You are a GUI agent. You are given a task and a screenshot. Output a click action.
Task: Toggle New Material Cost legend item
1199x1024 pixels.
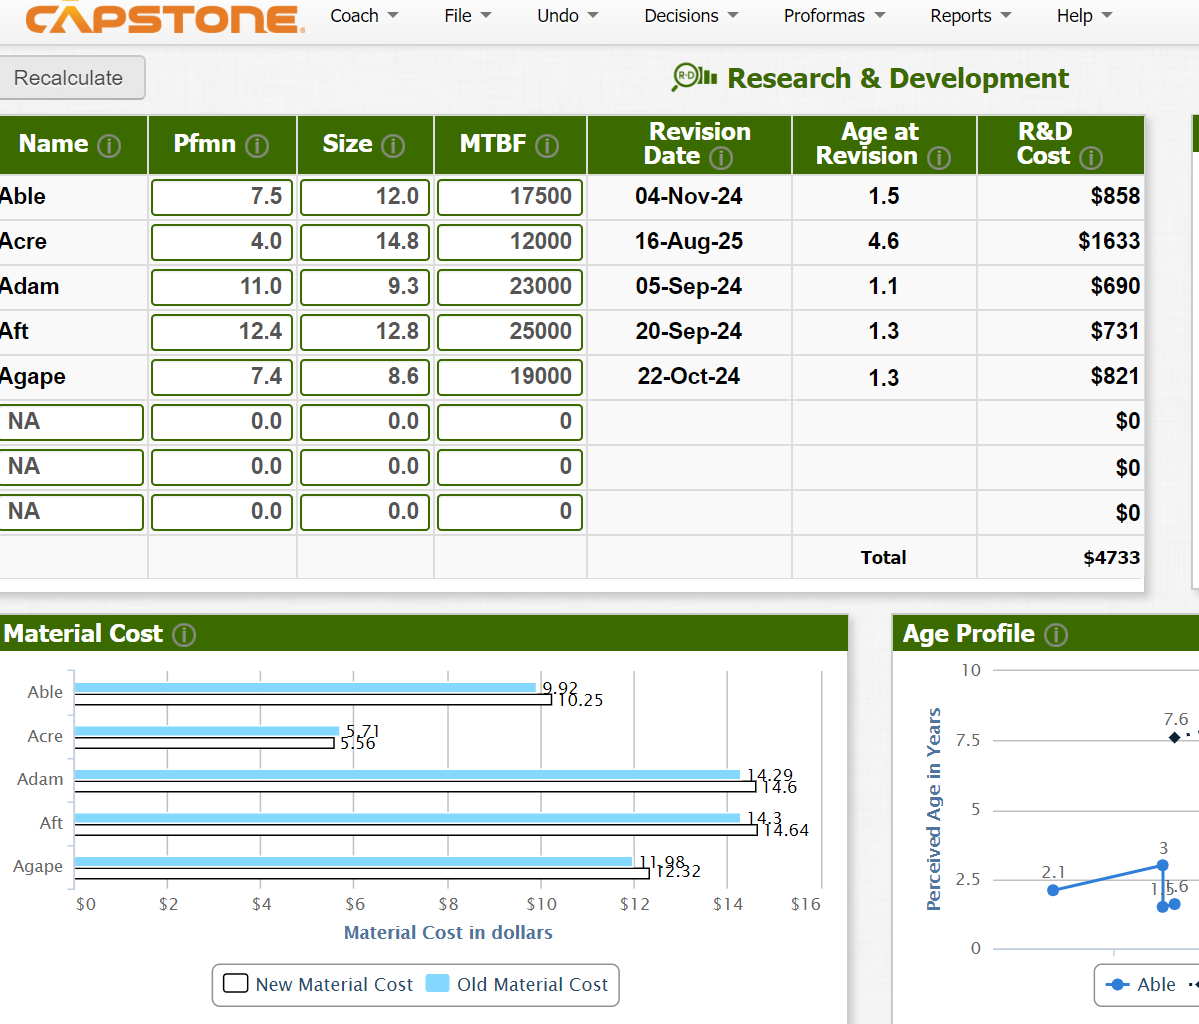coord(317,984)
